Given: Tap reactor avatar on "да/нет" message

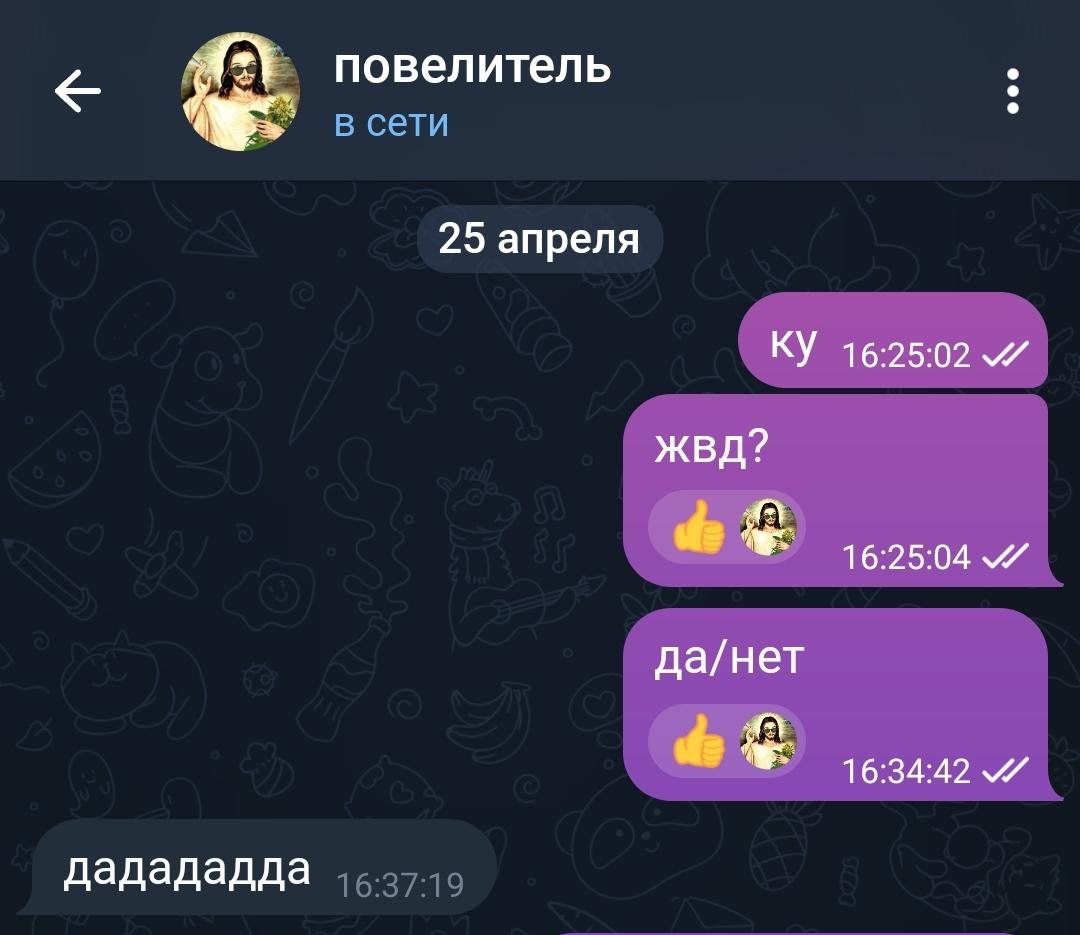Looking at the screenshot, I should (x=768, y=741).
